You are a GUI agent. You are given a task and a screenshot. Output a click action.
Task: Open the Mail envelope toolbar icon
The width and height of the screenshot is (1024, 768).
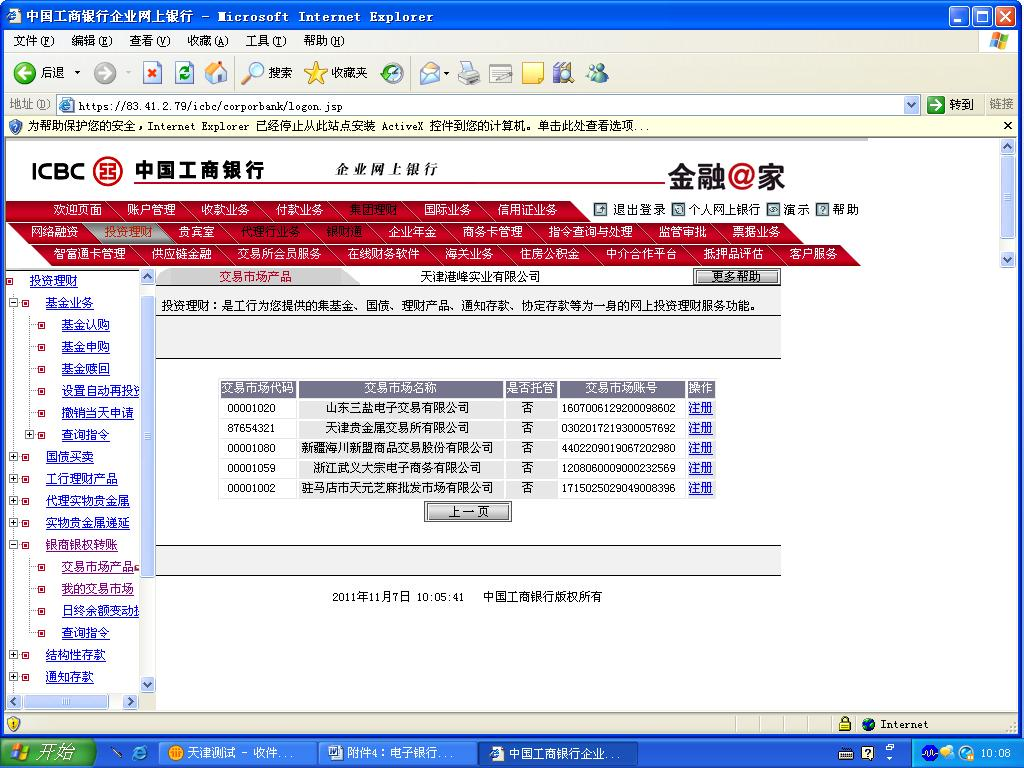tap(430, 72)
